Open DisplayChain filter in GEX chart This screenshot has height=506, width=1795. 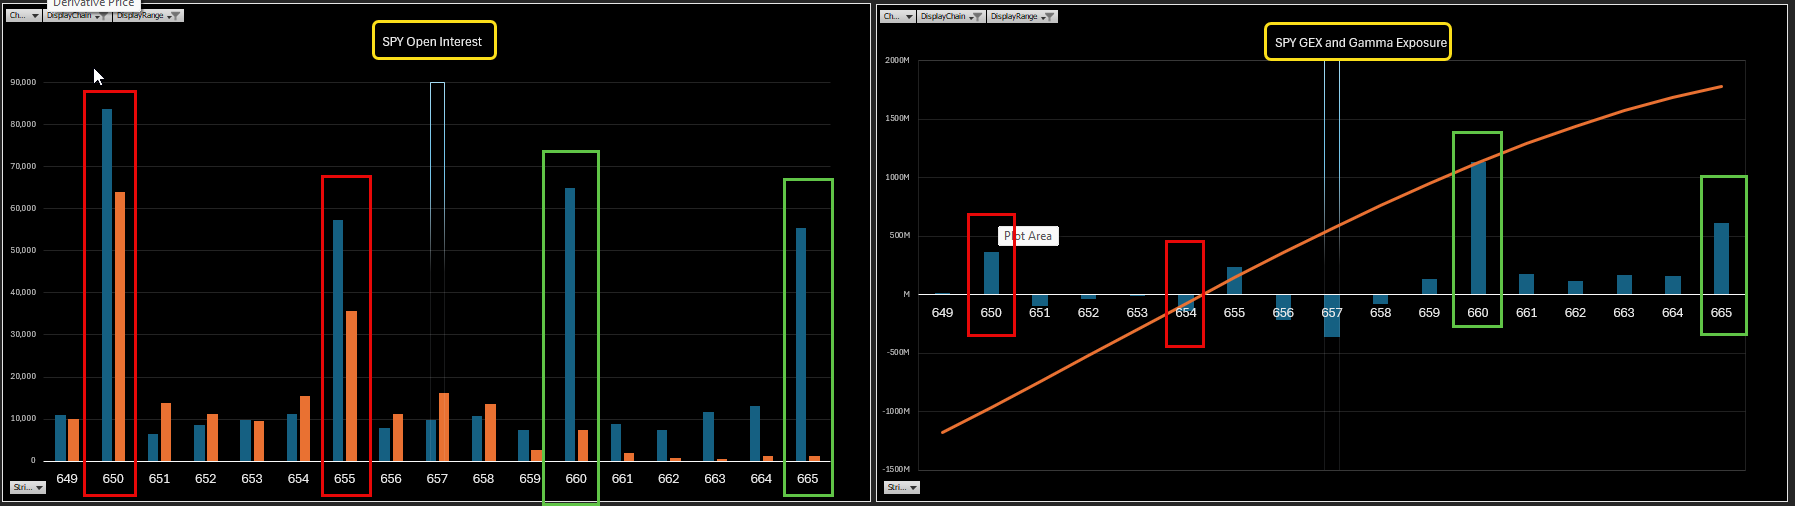(951, 17)
